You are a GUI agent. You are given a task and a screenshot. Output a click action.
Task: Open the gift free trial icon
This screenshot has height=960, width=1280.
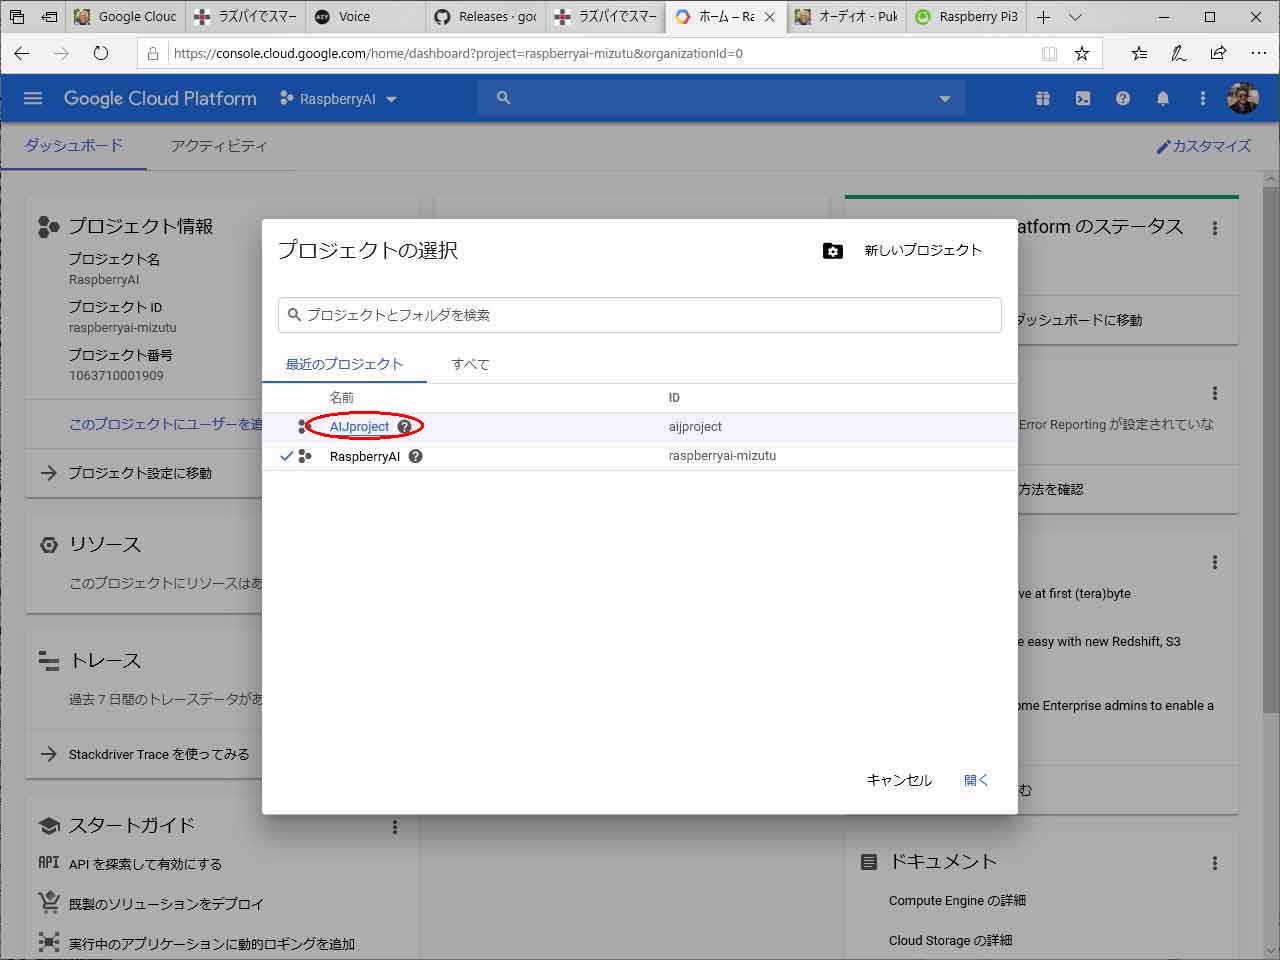[1043, 98]
